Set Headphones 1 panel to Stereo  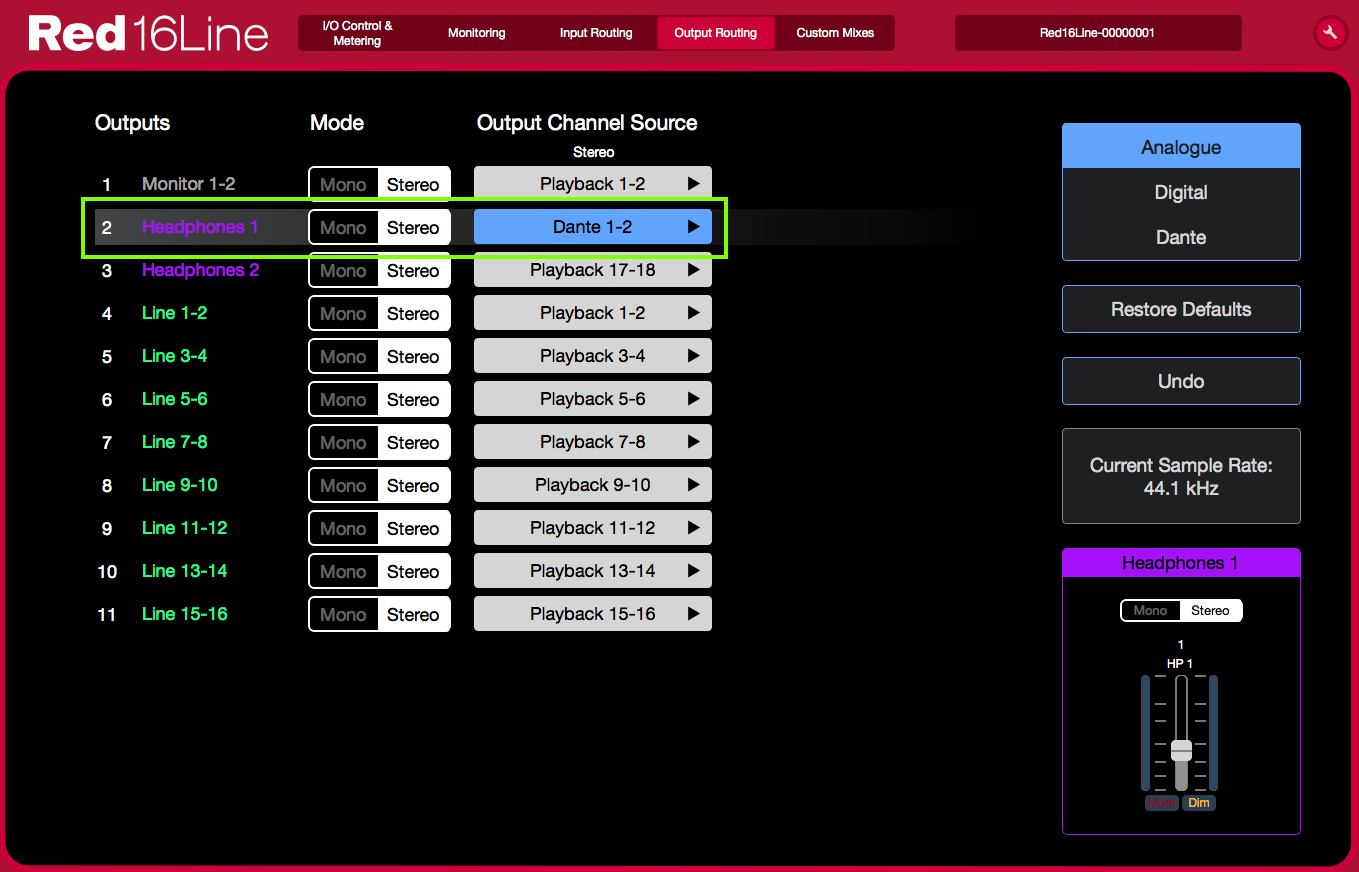1210,610
